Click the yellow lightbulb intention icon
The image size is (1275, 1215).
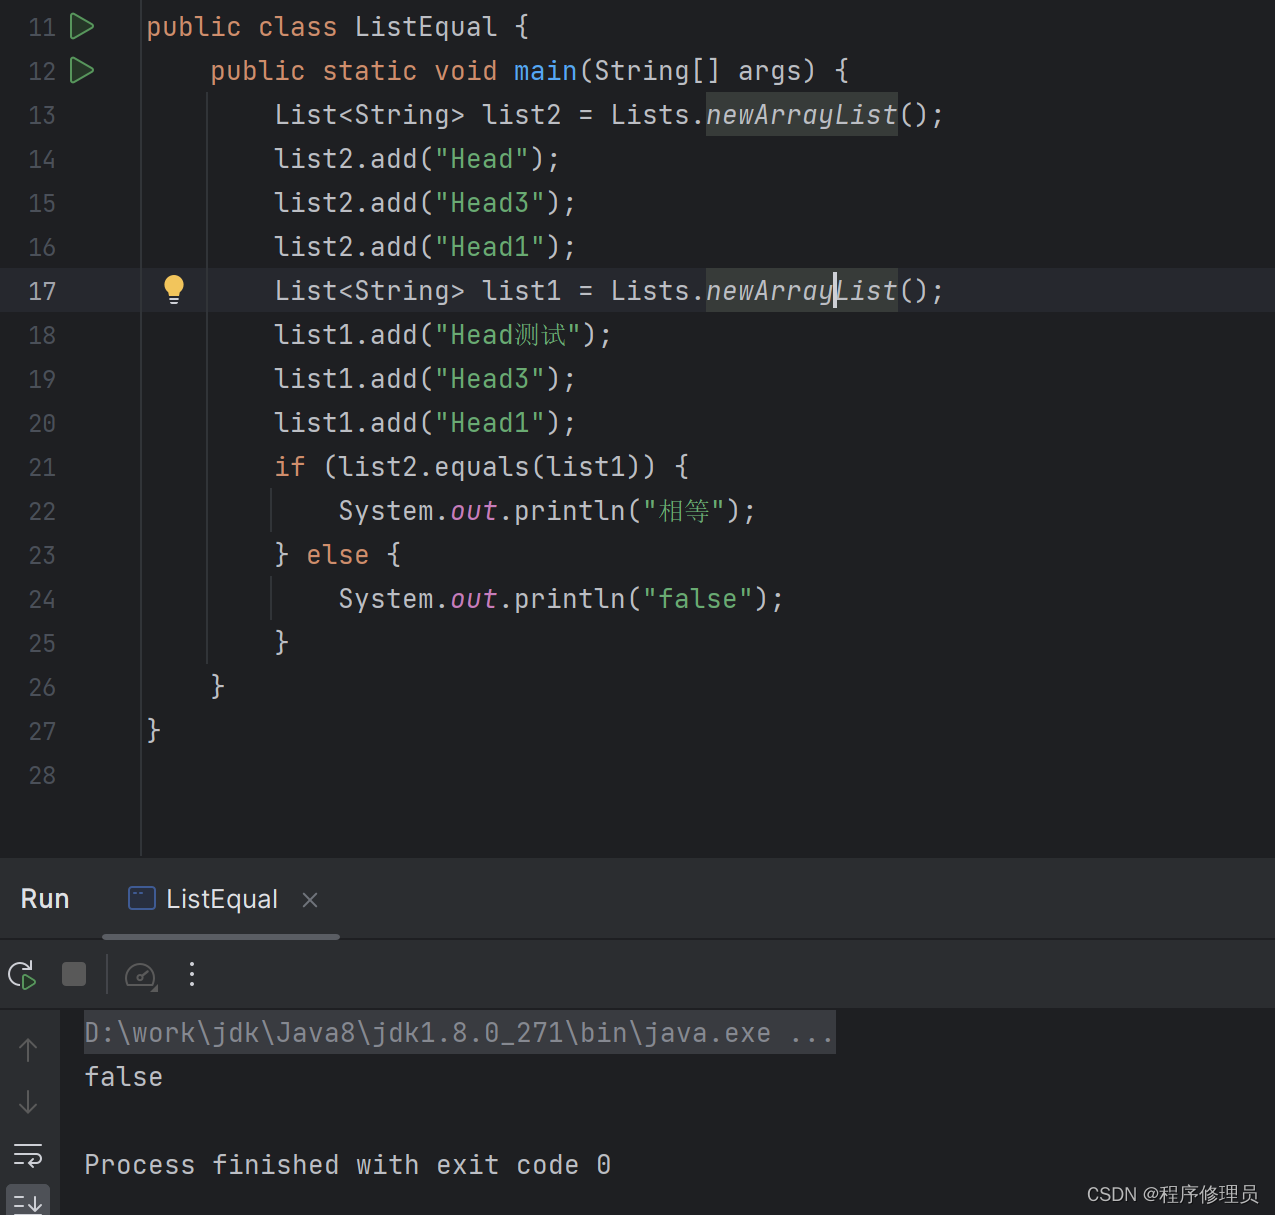[x=174, y=289]
